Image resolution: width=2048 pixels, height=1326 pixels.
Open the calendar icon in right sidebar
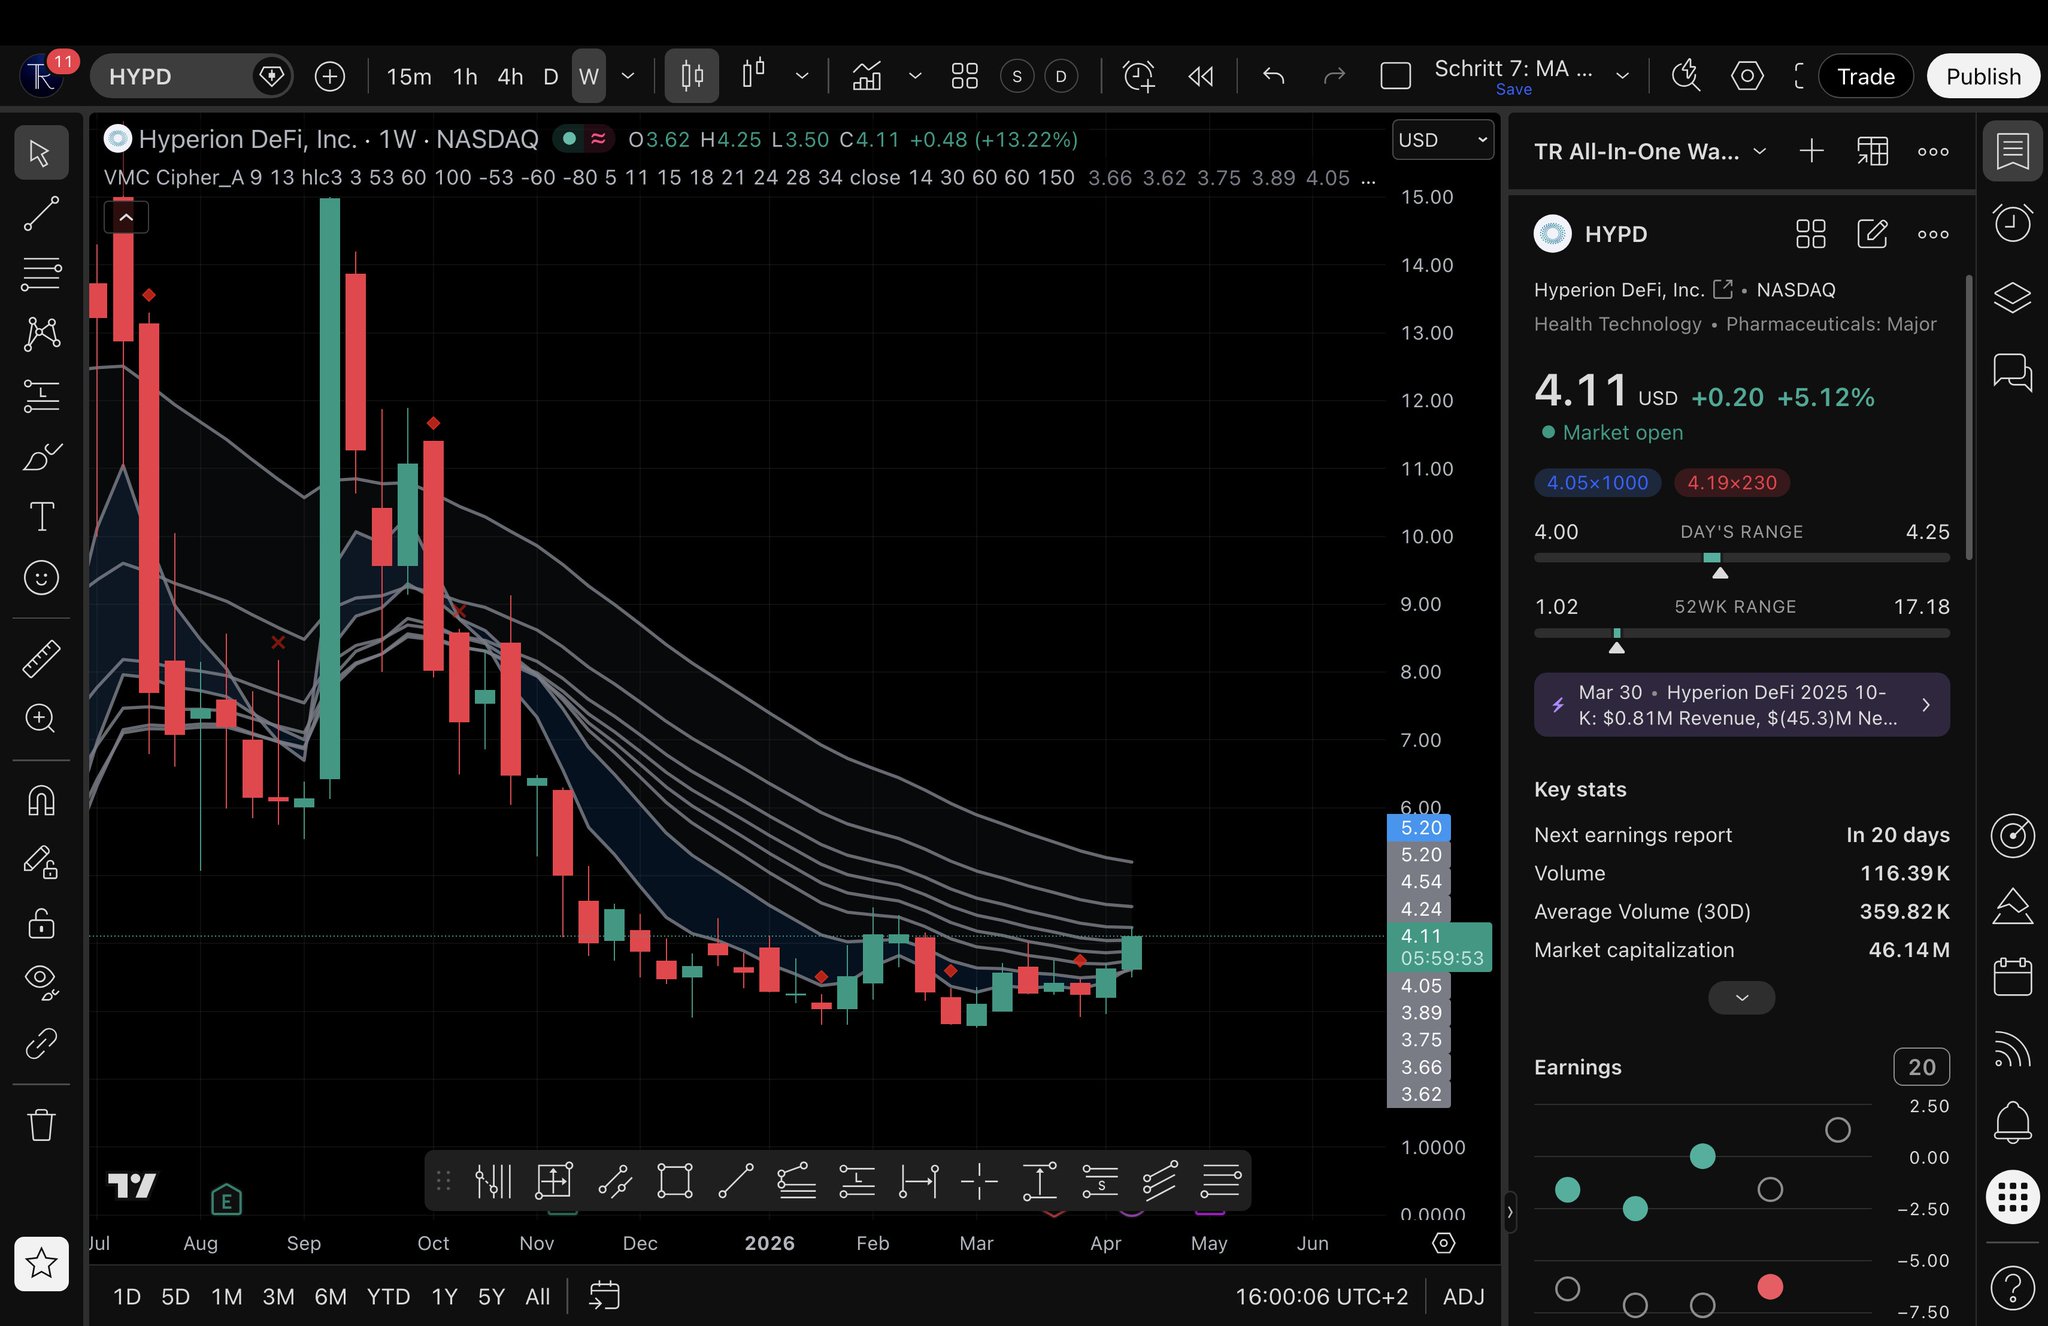coord(2012,976)
